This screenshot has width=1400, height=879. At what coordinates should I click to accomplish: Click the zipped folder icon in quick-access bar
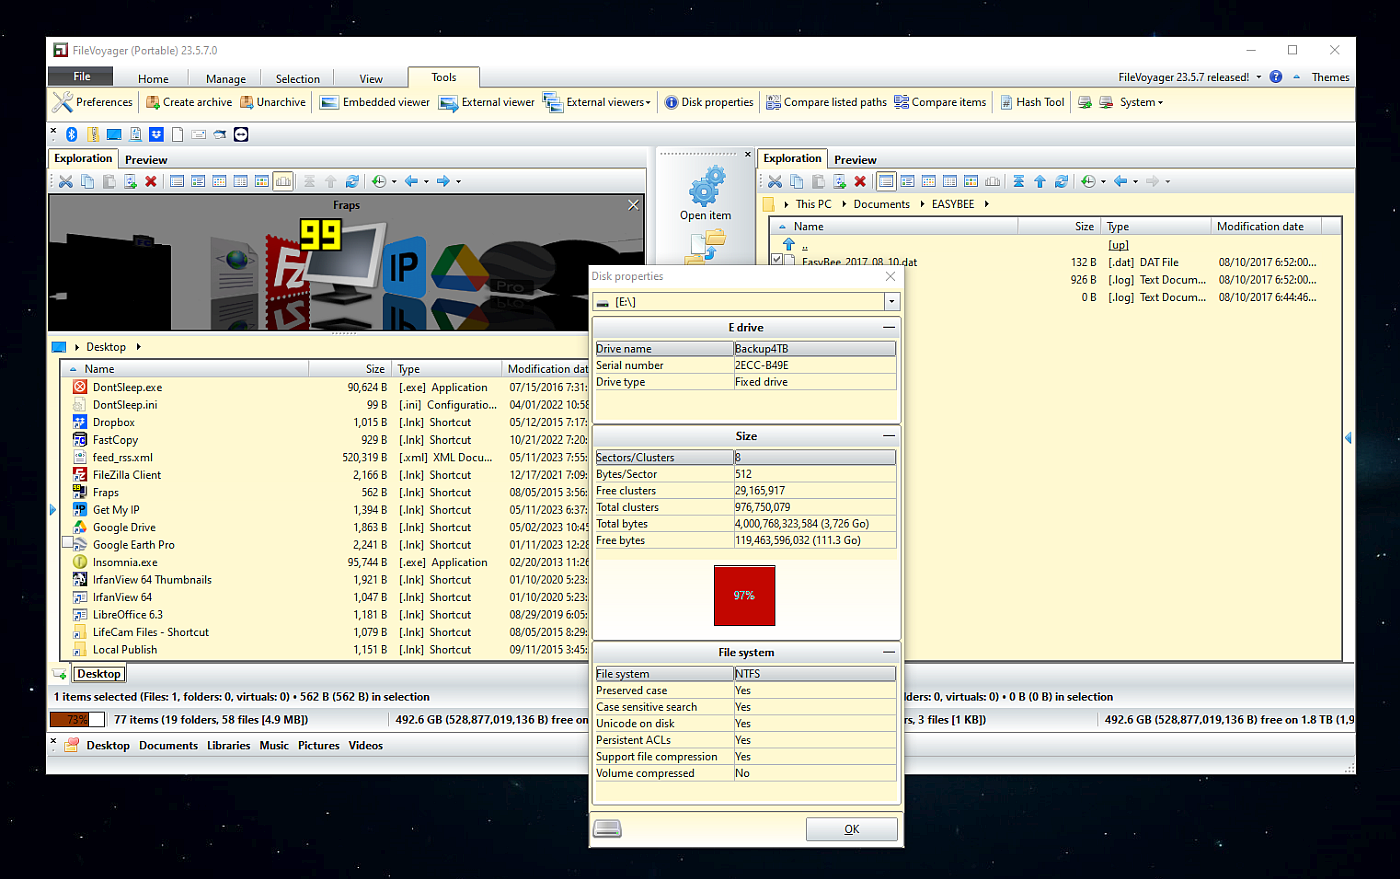tap(93, 134)
